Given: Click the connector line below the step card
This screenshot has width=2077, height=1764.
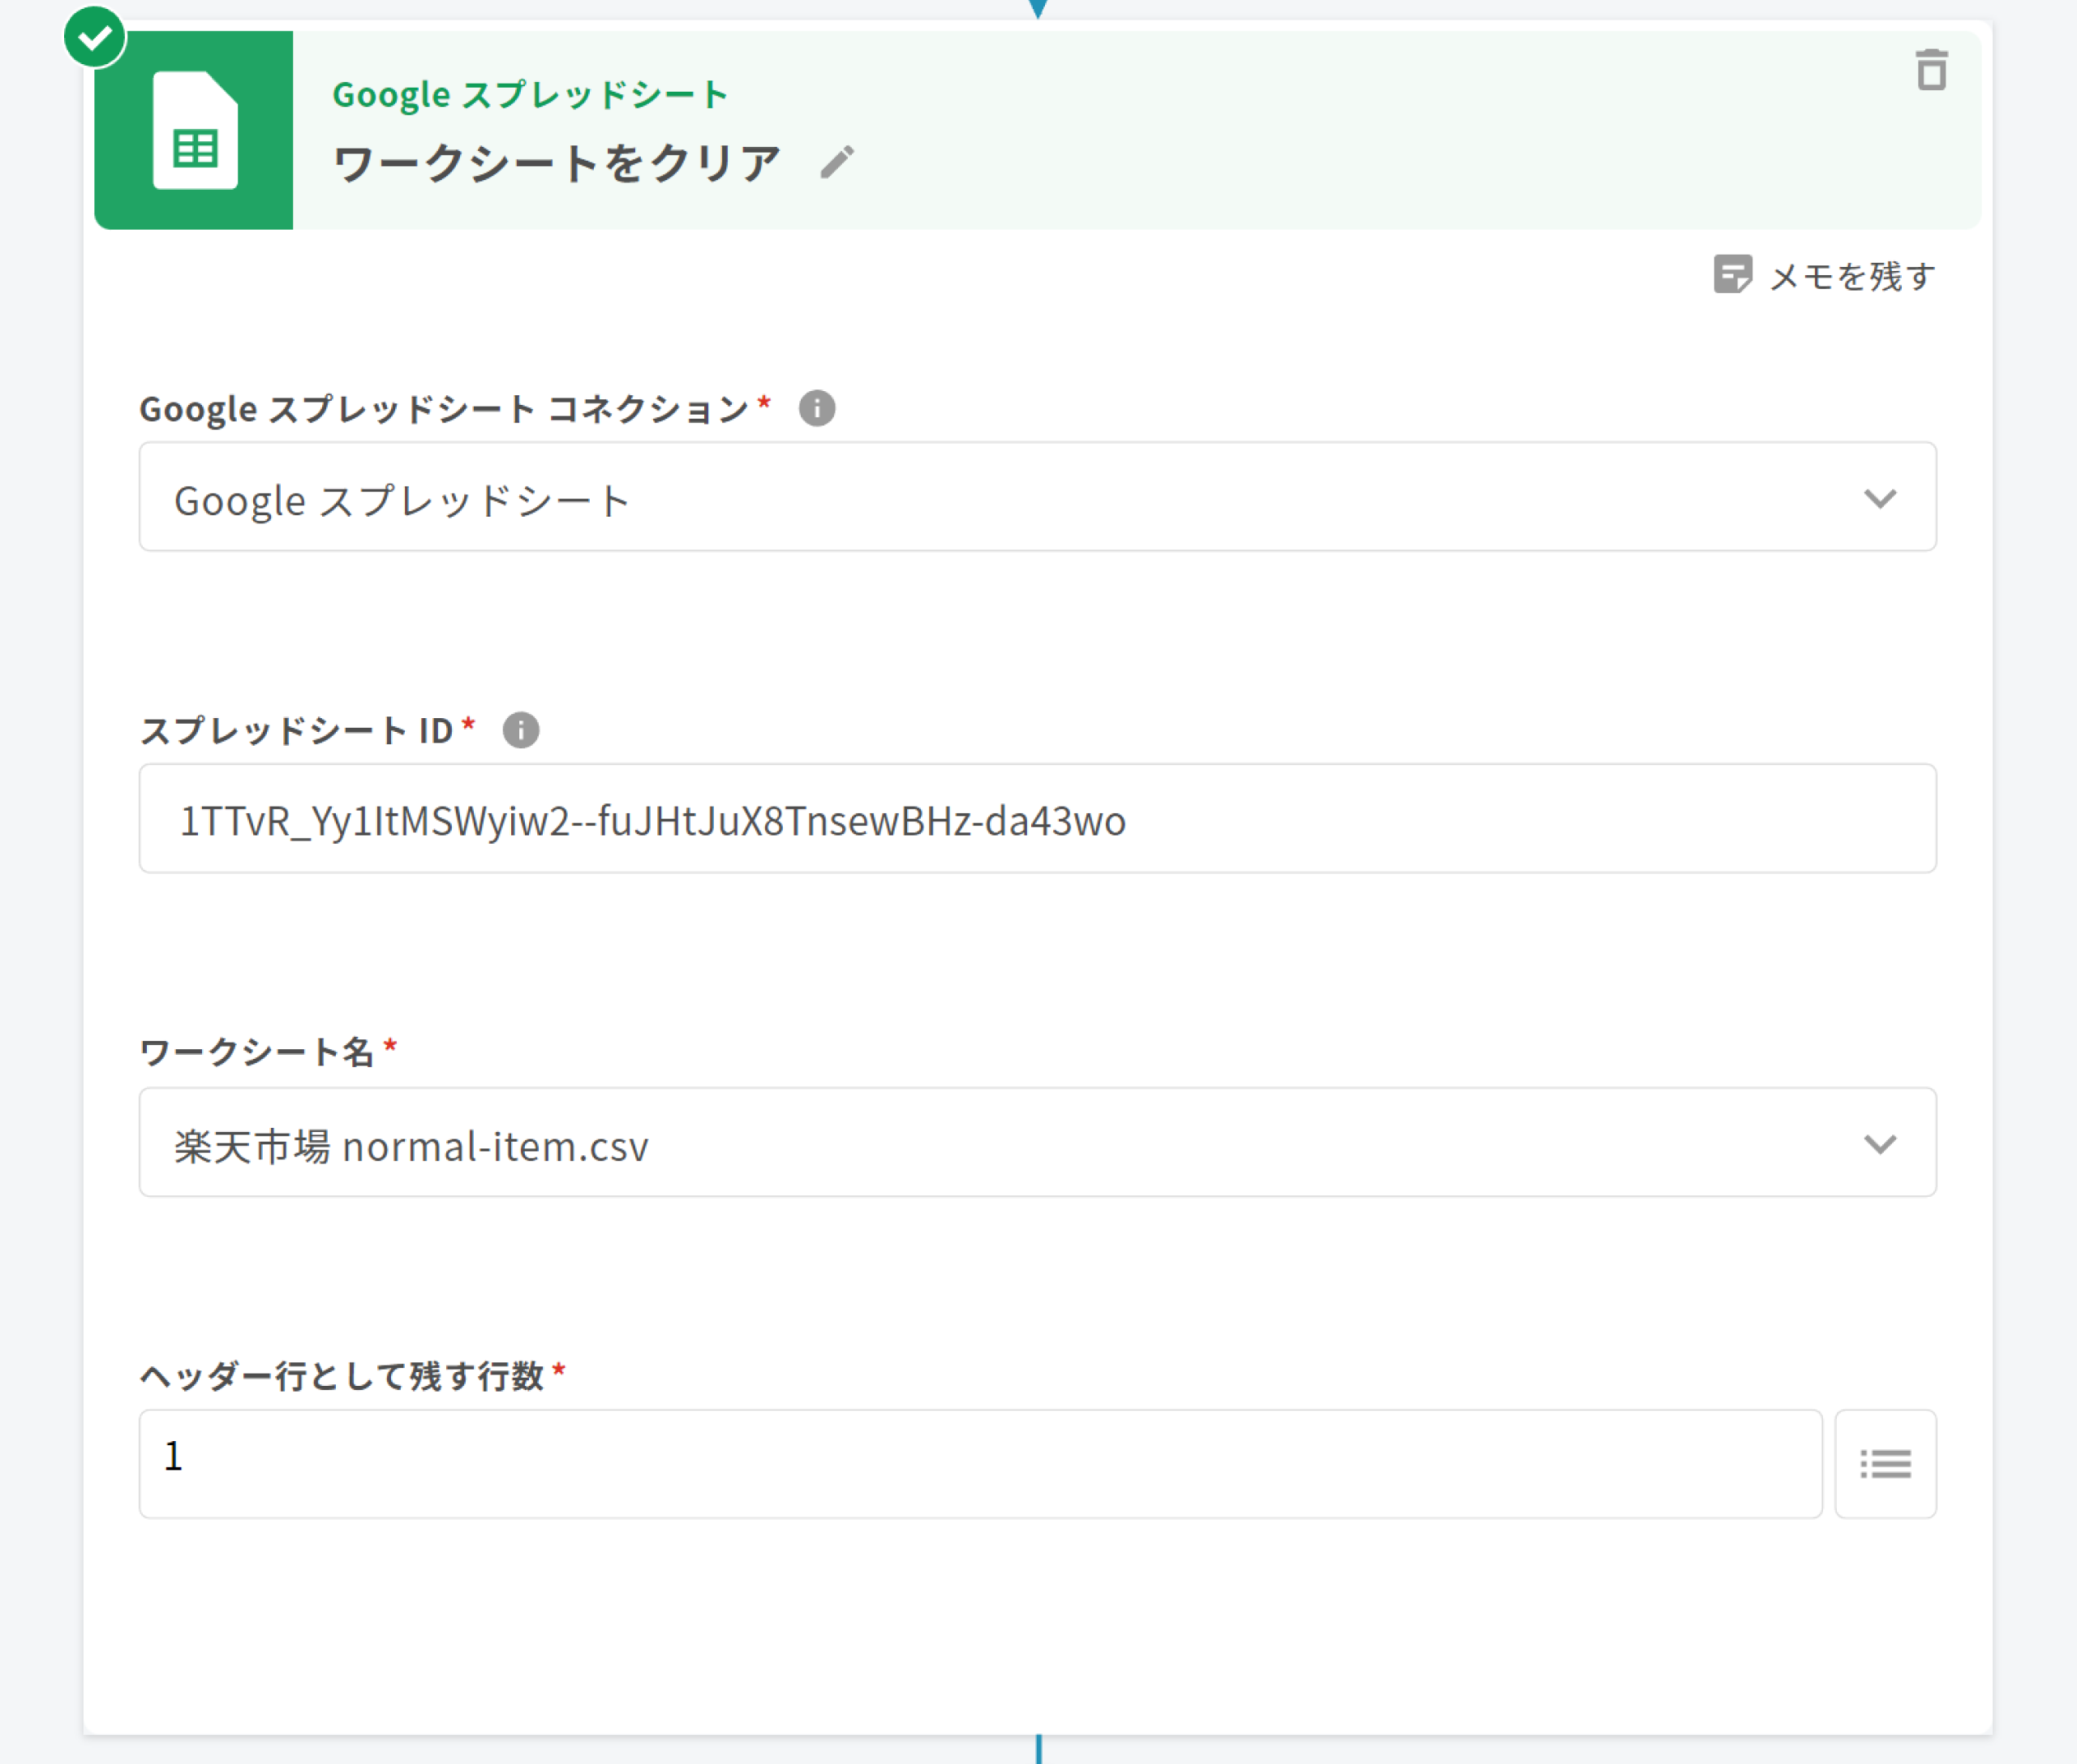Looking at the screenshot, I should coord(1039,1749).
